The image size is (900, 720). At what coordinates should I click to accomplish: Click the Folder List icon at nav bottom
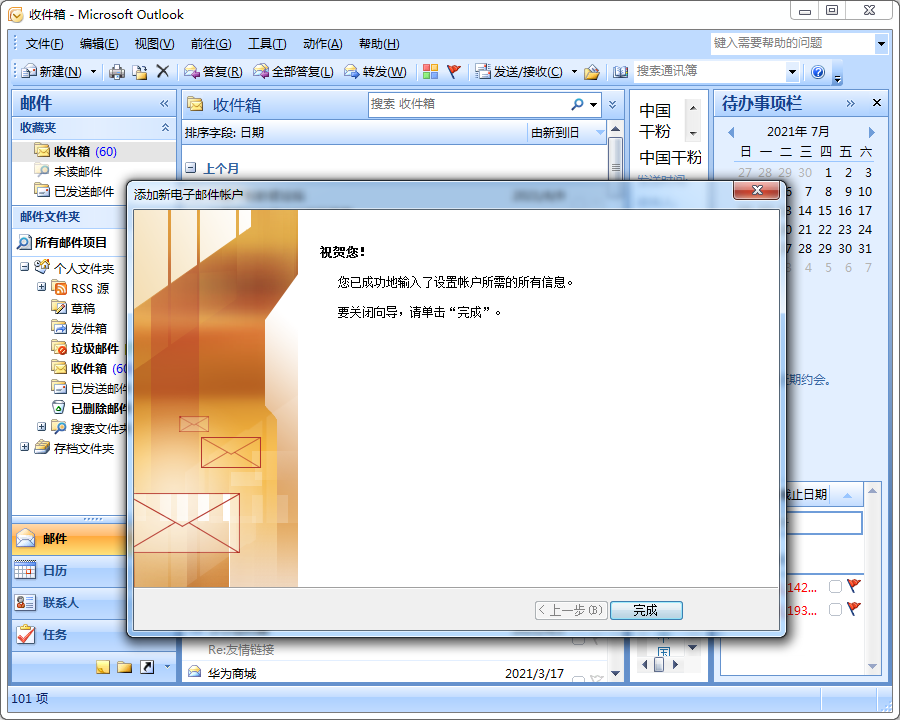[125, 667]
